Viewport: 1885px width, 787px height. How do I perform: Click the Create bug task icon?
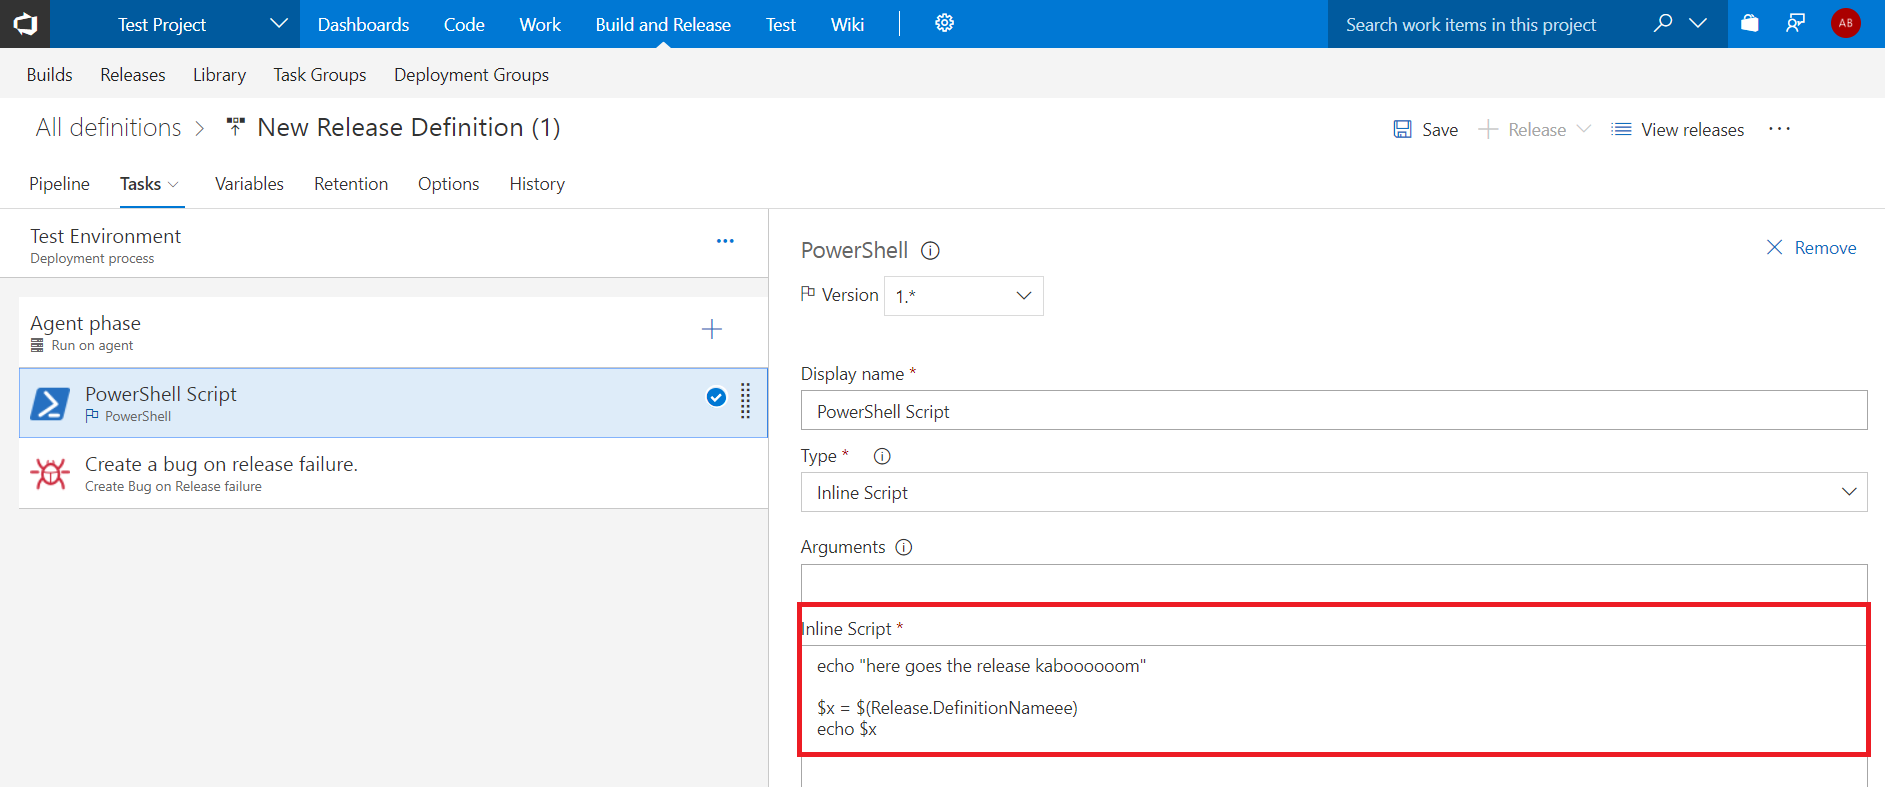tap(50, 473)
